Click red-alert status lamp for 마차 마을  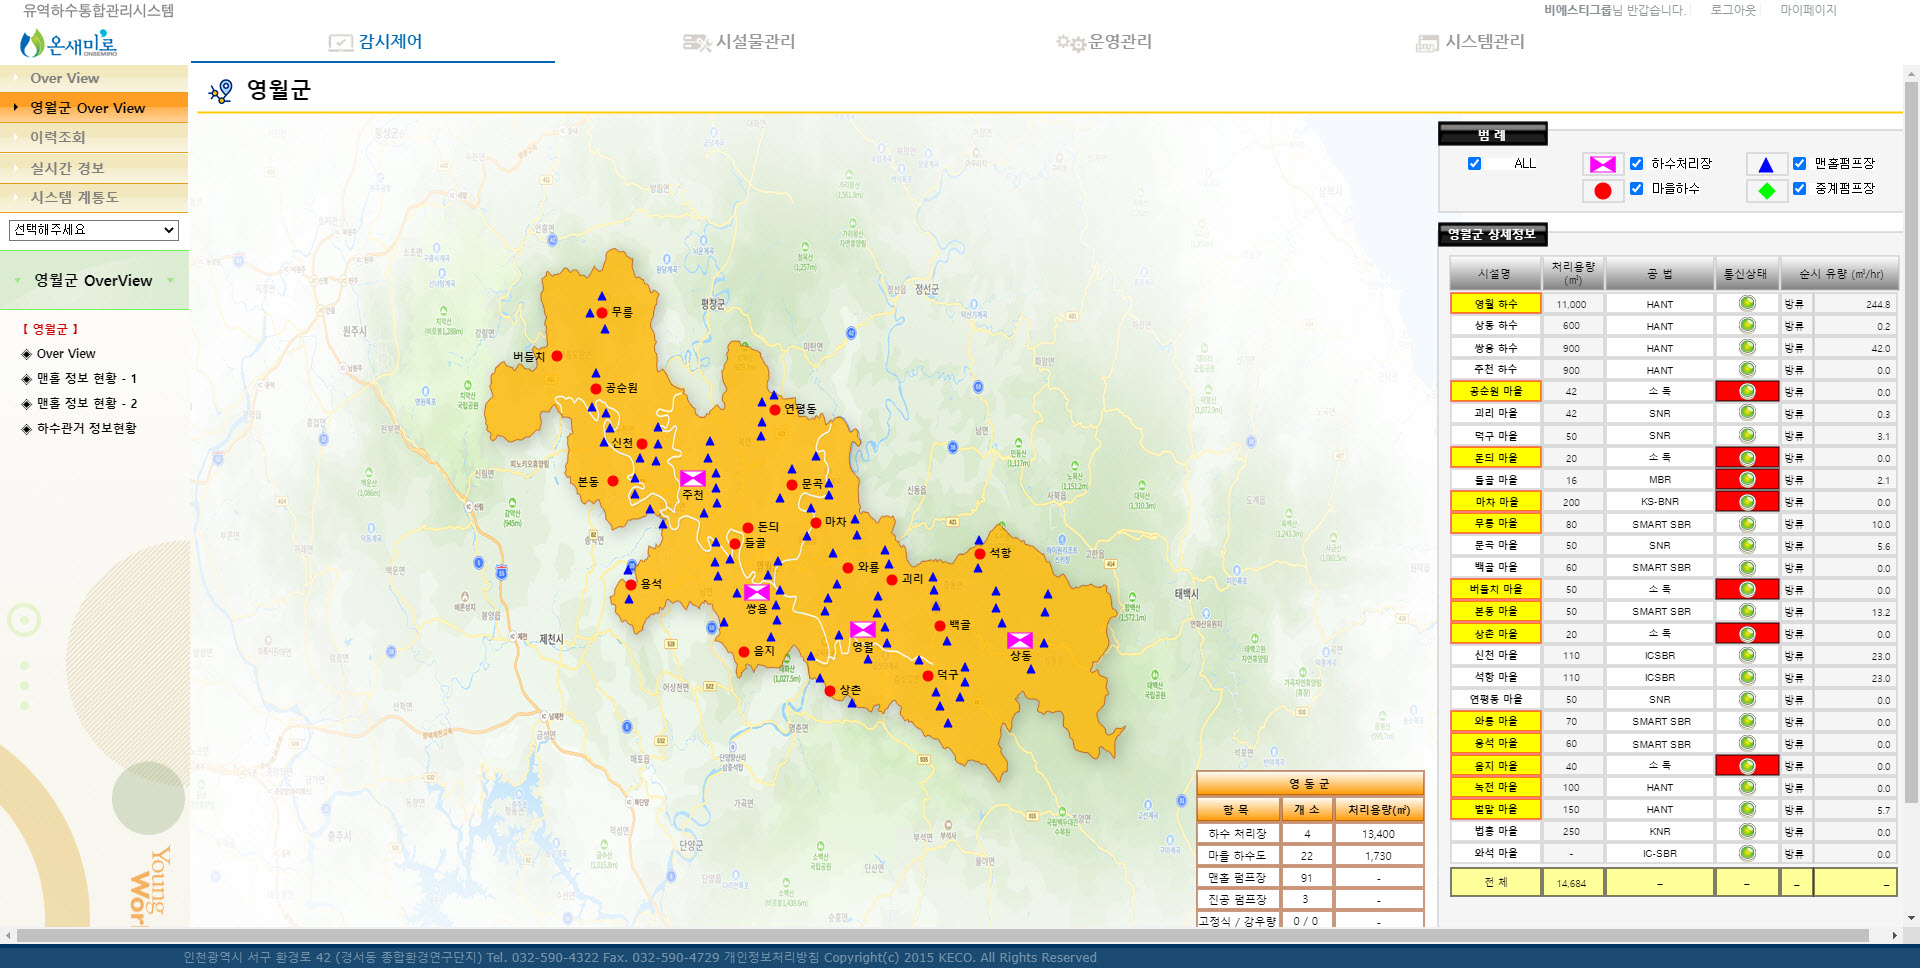point(1747,501)
